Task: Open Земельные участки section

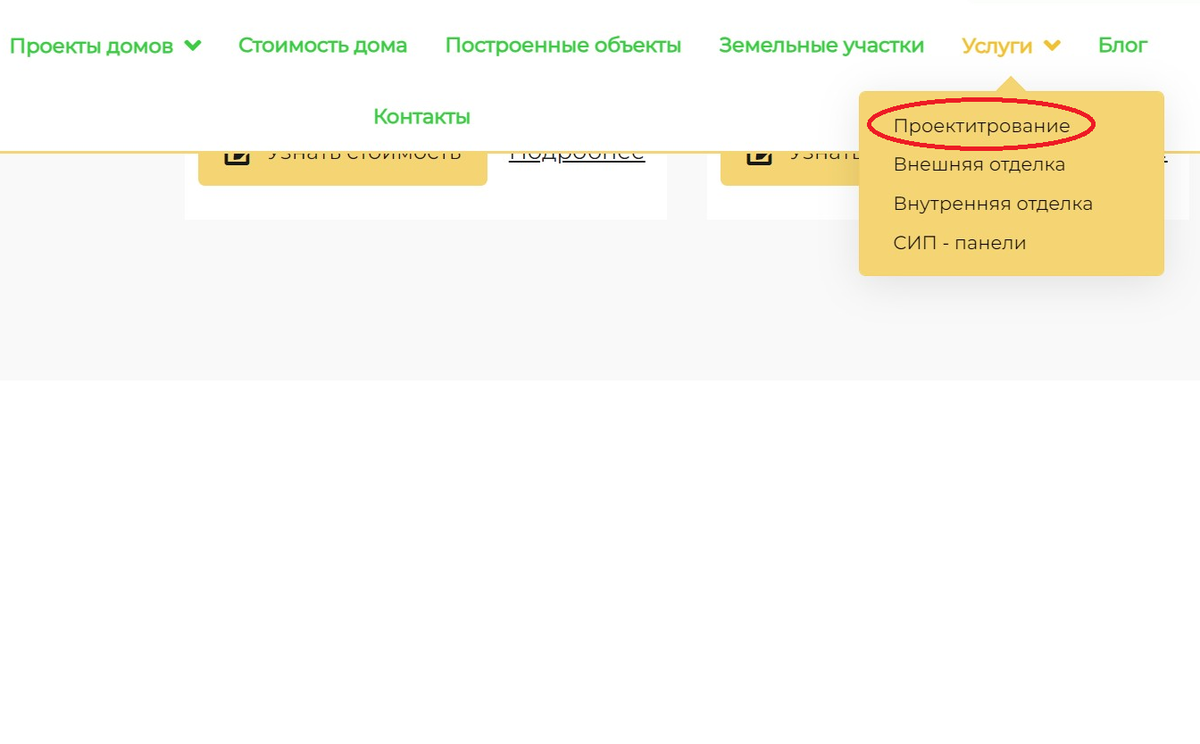Action: (821, 45)
